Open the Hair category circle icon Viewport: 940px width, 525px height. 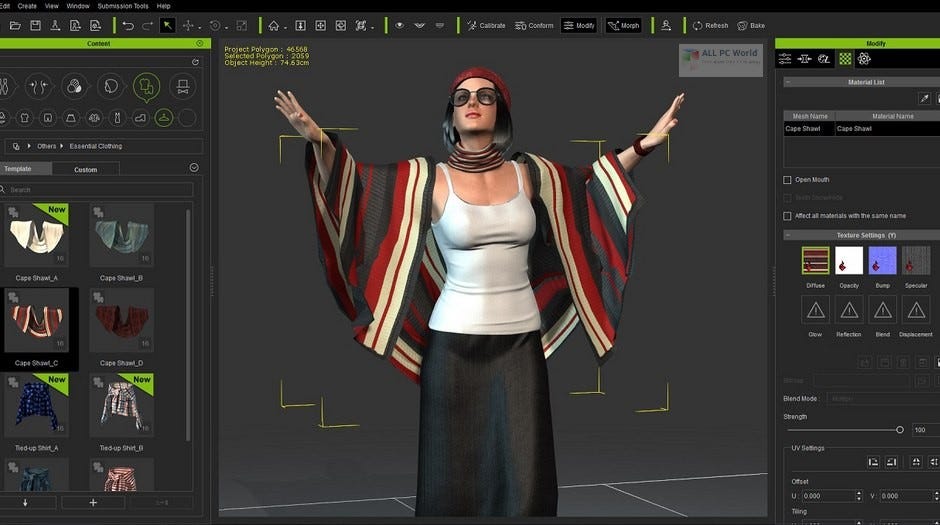pyautogui.click(x=110, y=87)
